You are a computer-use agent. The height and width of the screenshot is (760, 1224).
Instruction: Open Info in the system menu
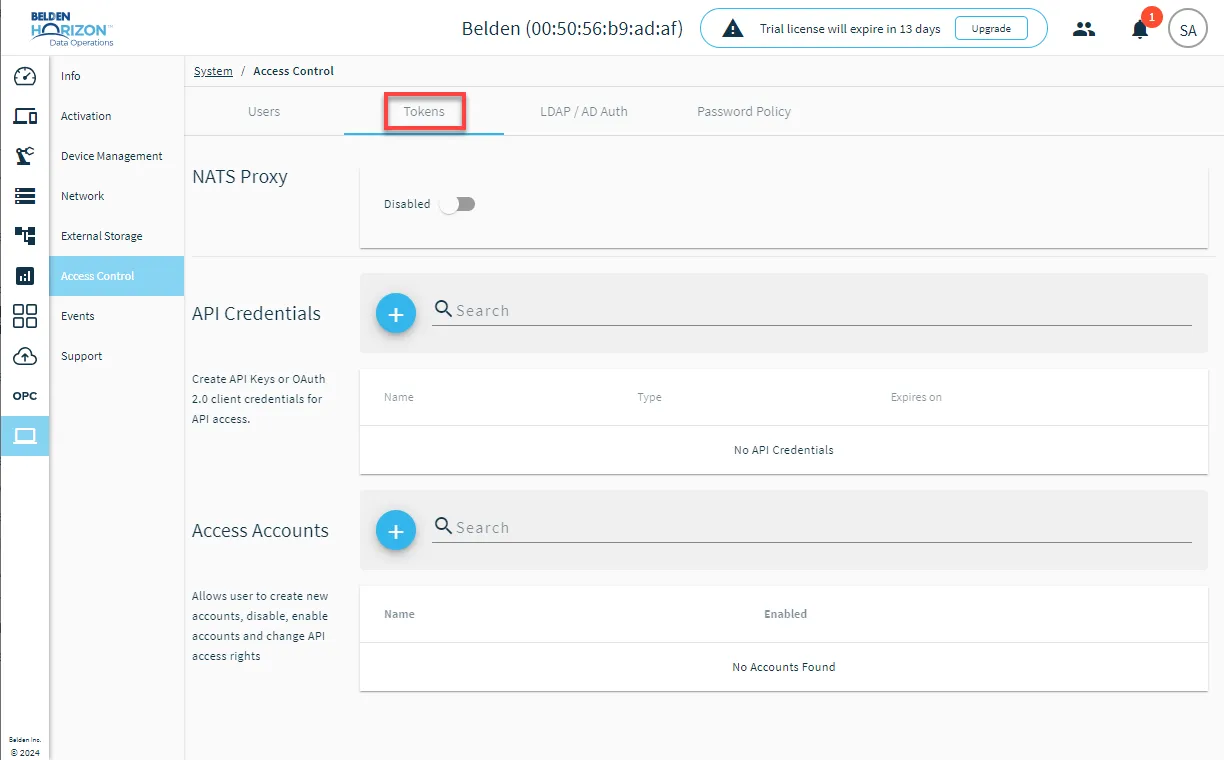tap(116, 76)
